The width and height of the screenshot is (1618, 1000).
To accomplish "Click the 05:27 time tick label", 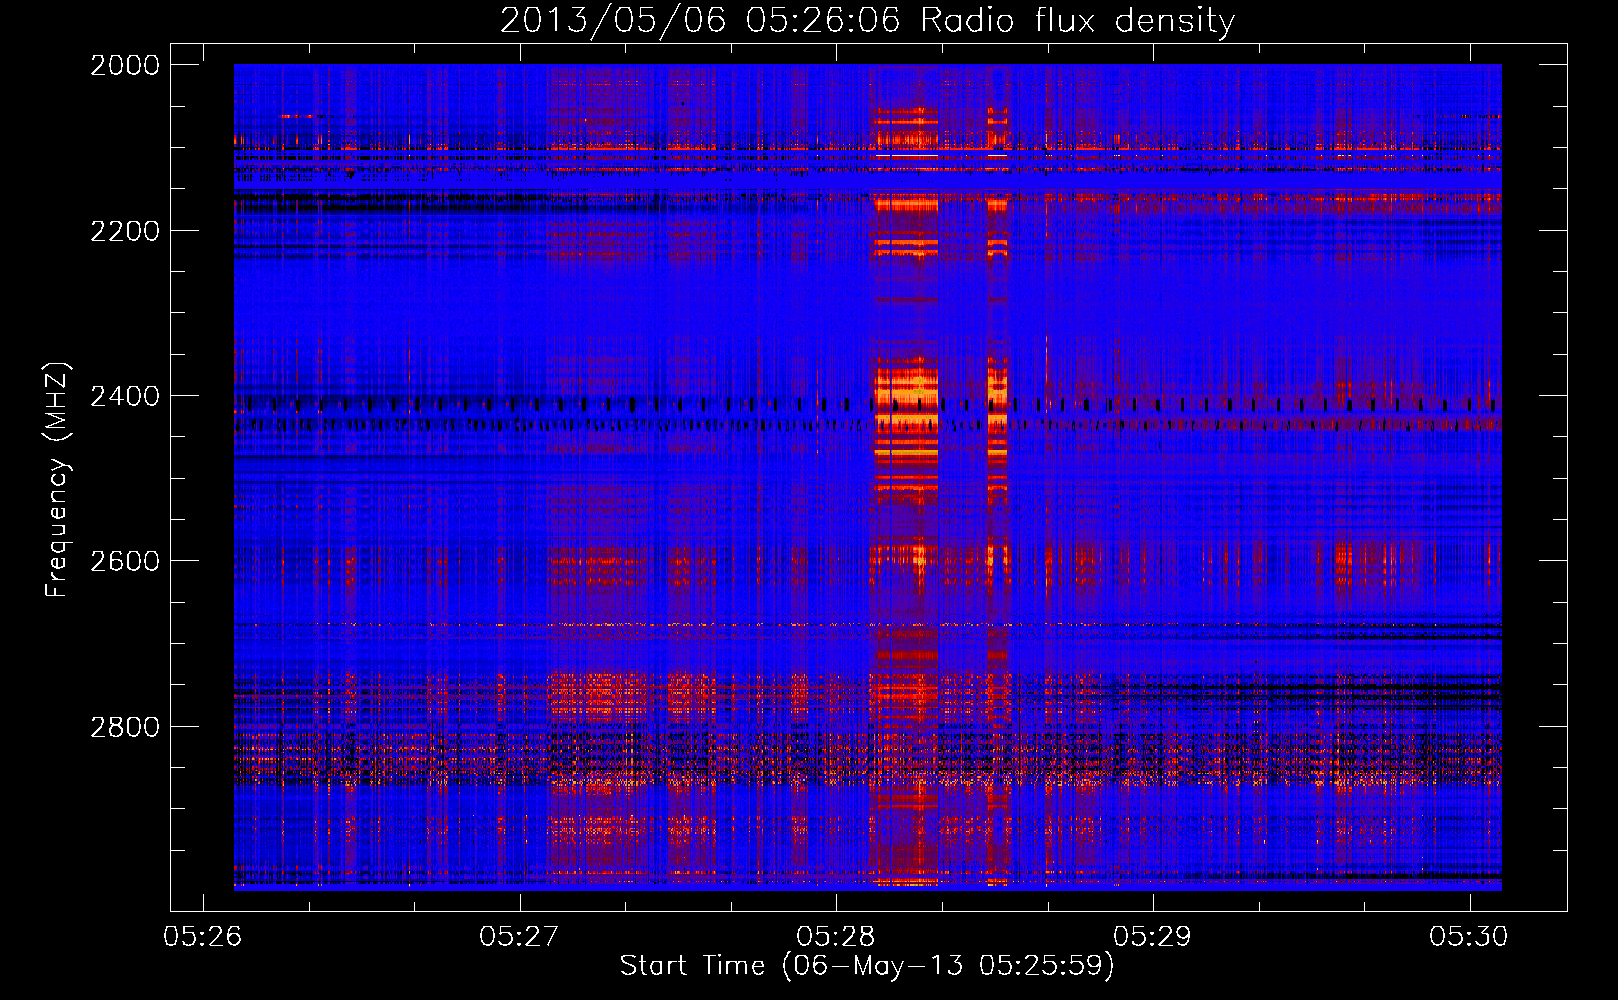I will click(x=520, y=936).
